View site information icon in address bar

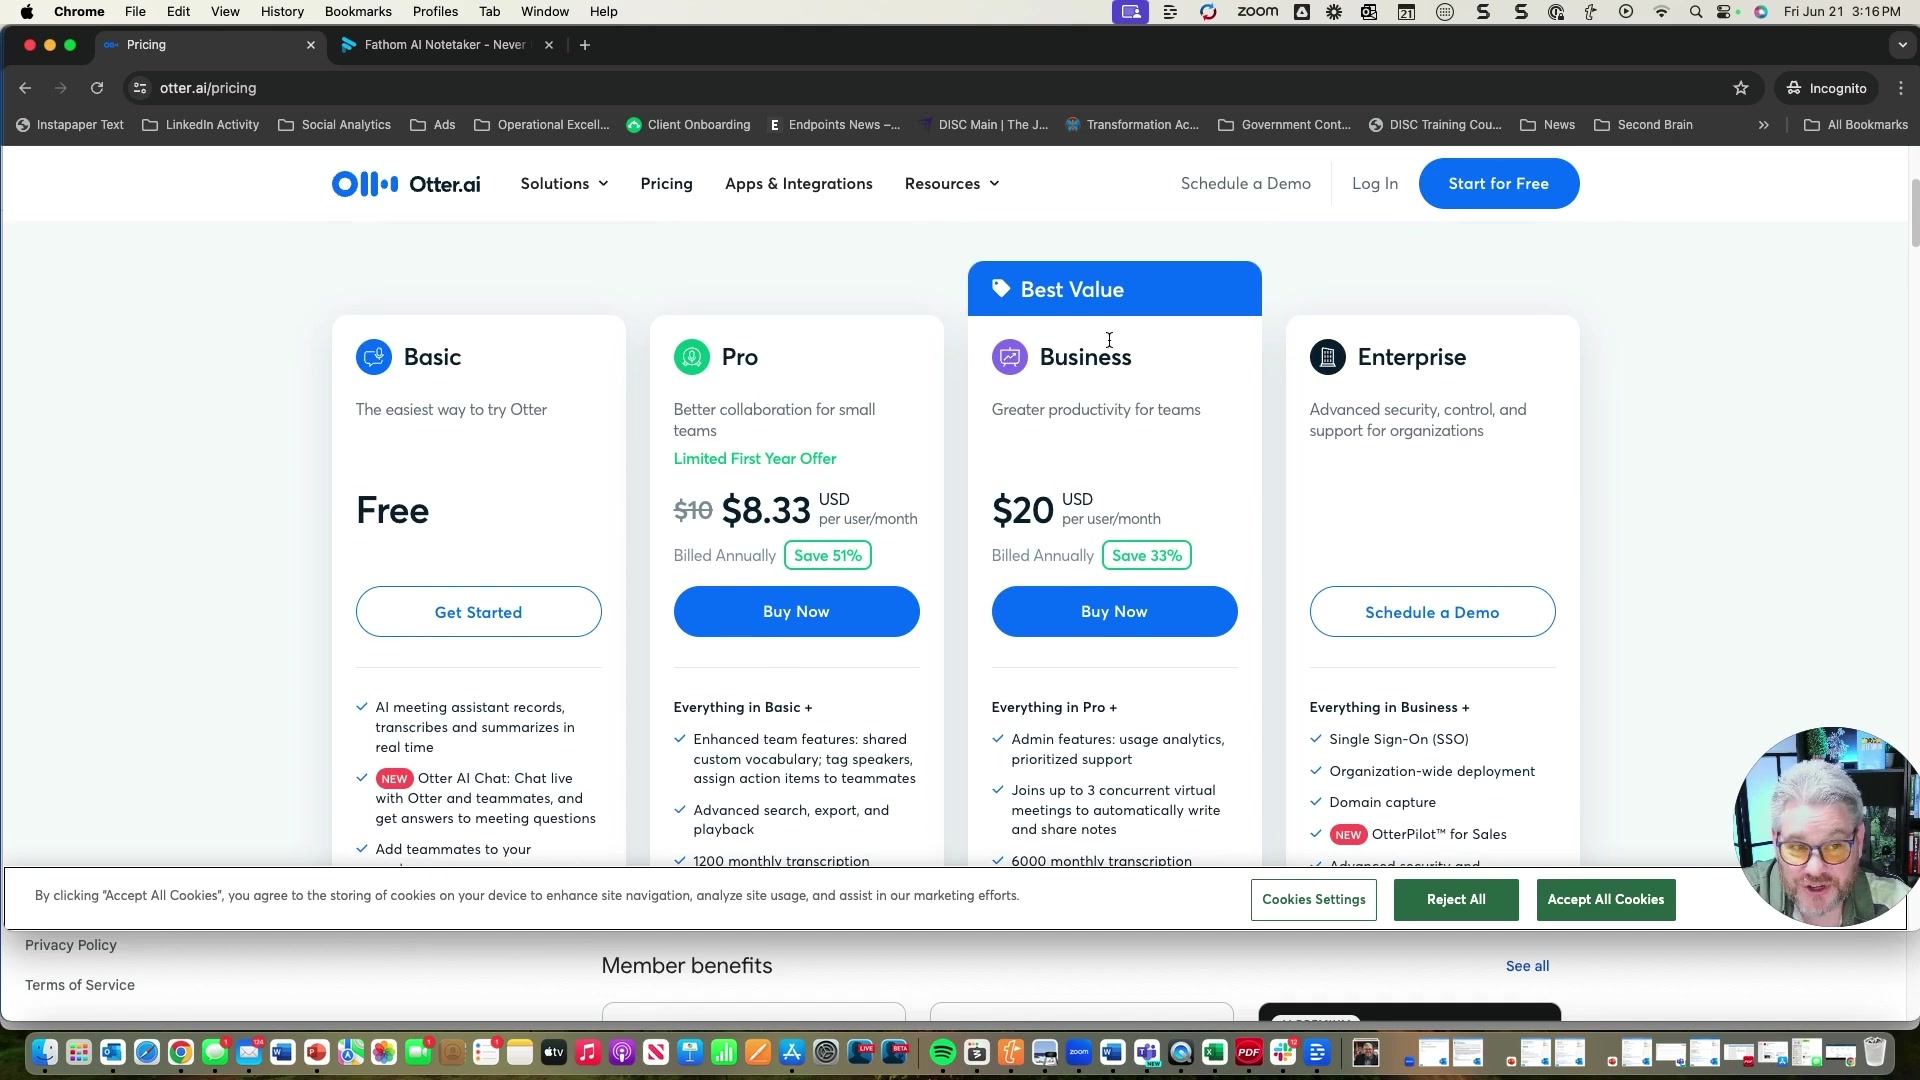tap(140, 88)
